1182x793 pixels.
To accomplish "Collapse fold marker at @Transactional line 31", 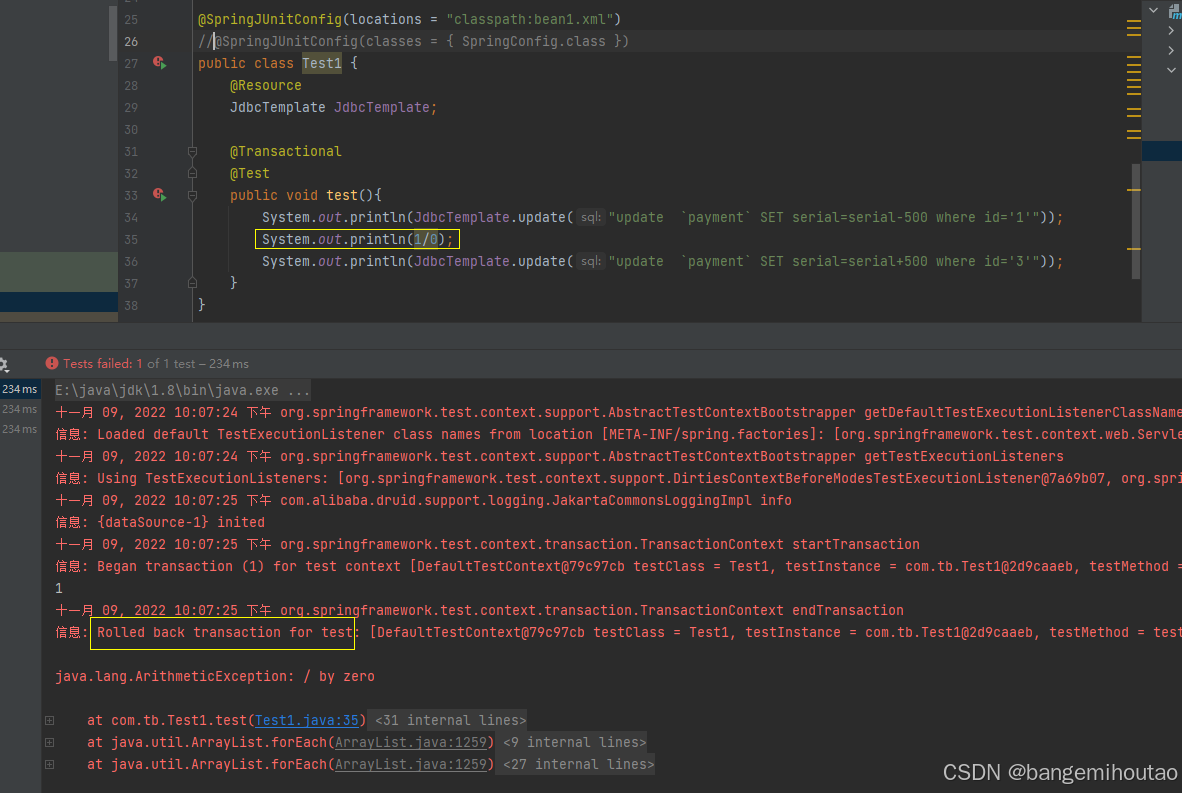I will pos(192,152).
